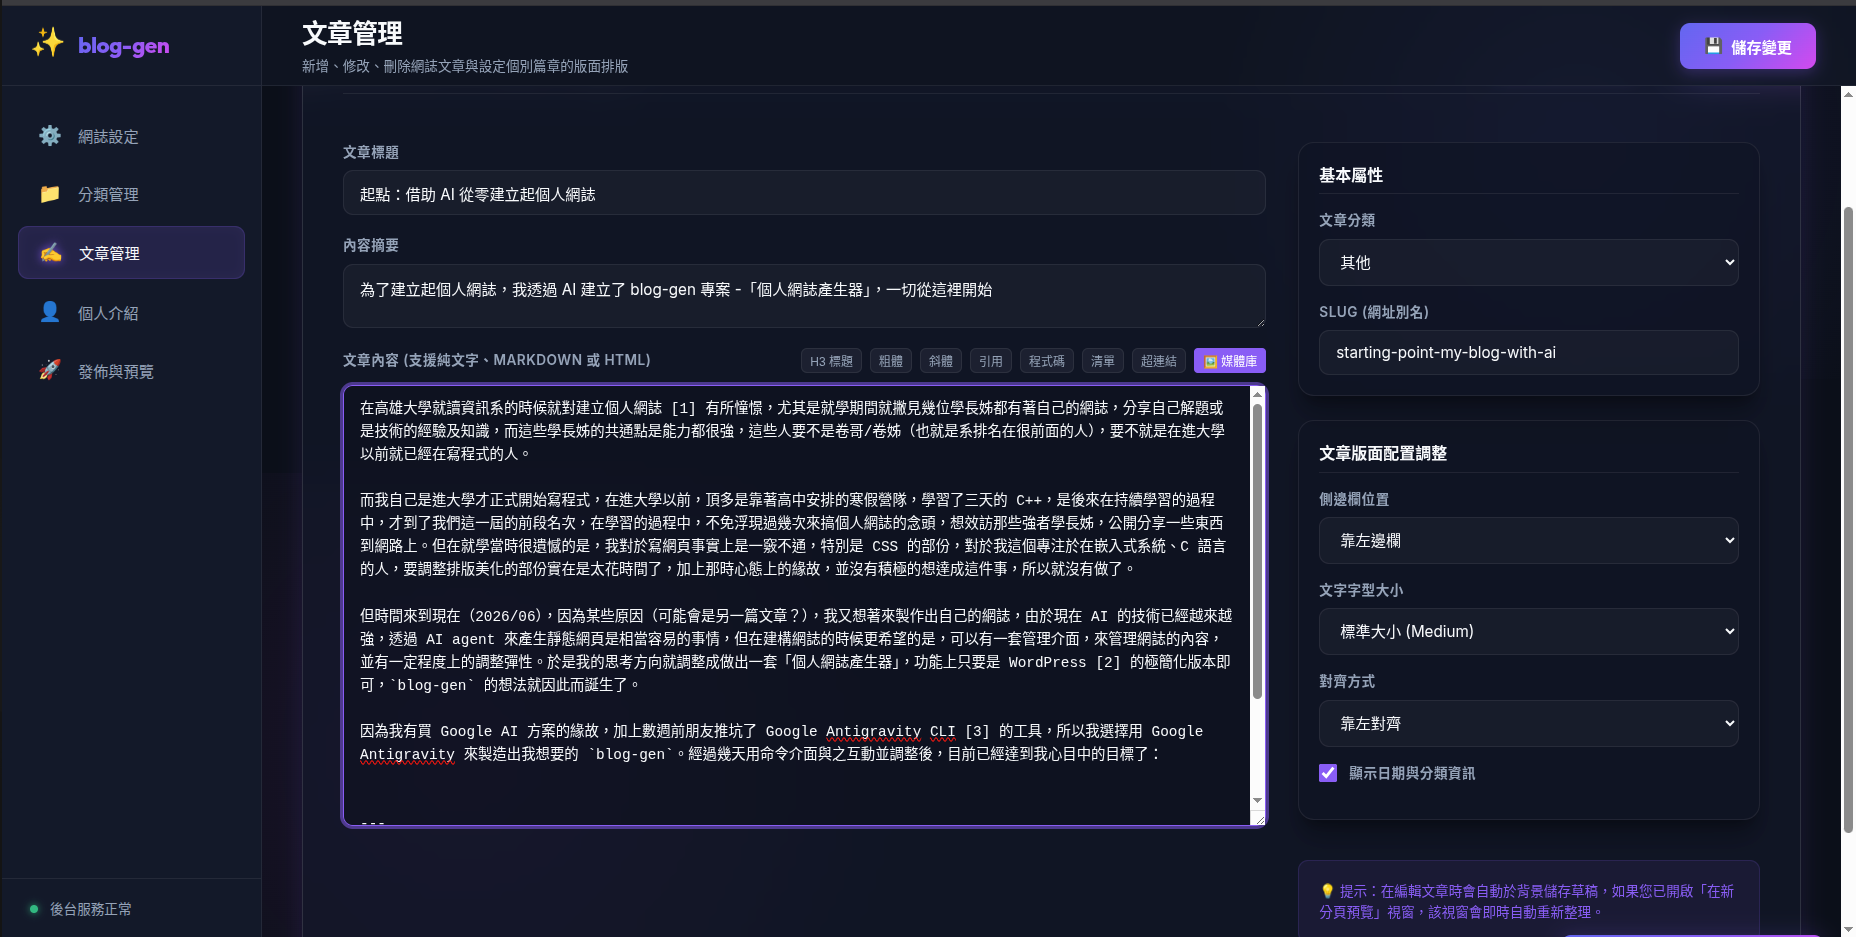This screenshot has width=1856, height=937.
Task: Open the 網誌設定 menu item
Action: pos(131,136)
